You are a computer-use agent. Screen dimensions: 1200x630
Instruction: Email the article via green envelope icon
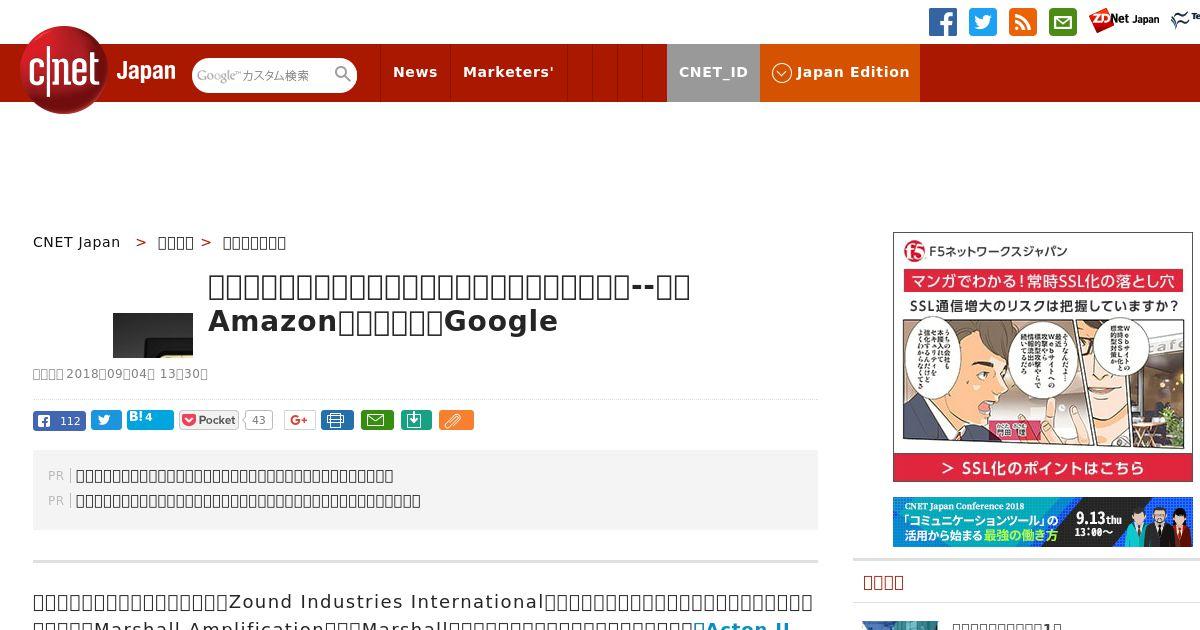pyautogui.click(x=377, y=420)
